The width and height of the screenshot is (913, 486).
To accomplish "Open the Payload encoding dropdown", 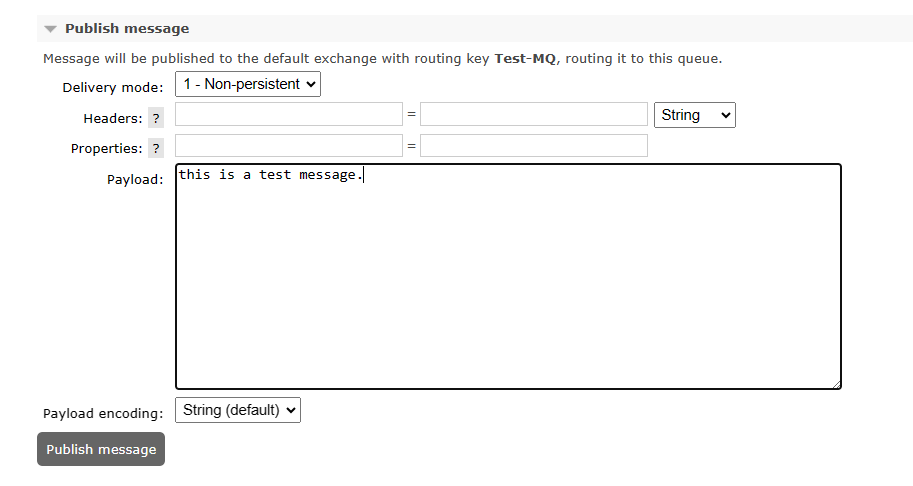I will (238, 410).
